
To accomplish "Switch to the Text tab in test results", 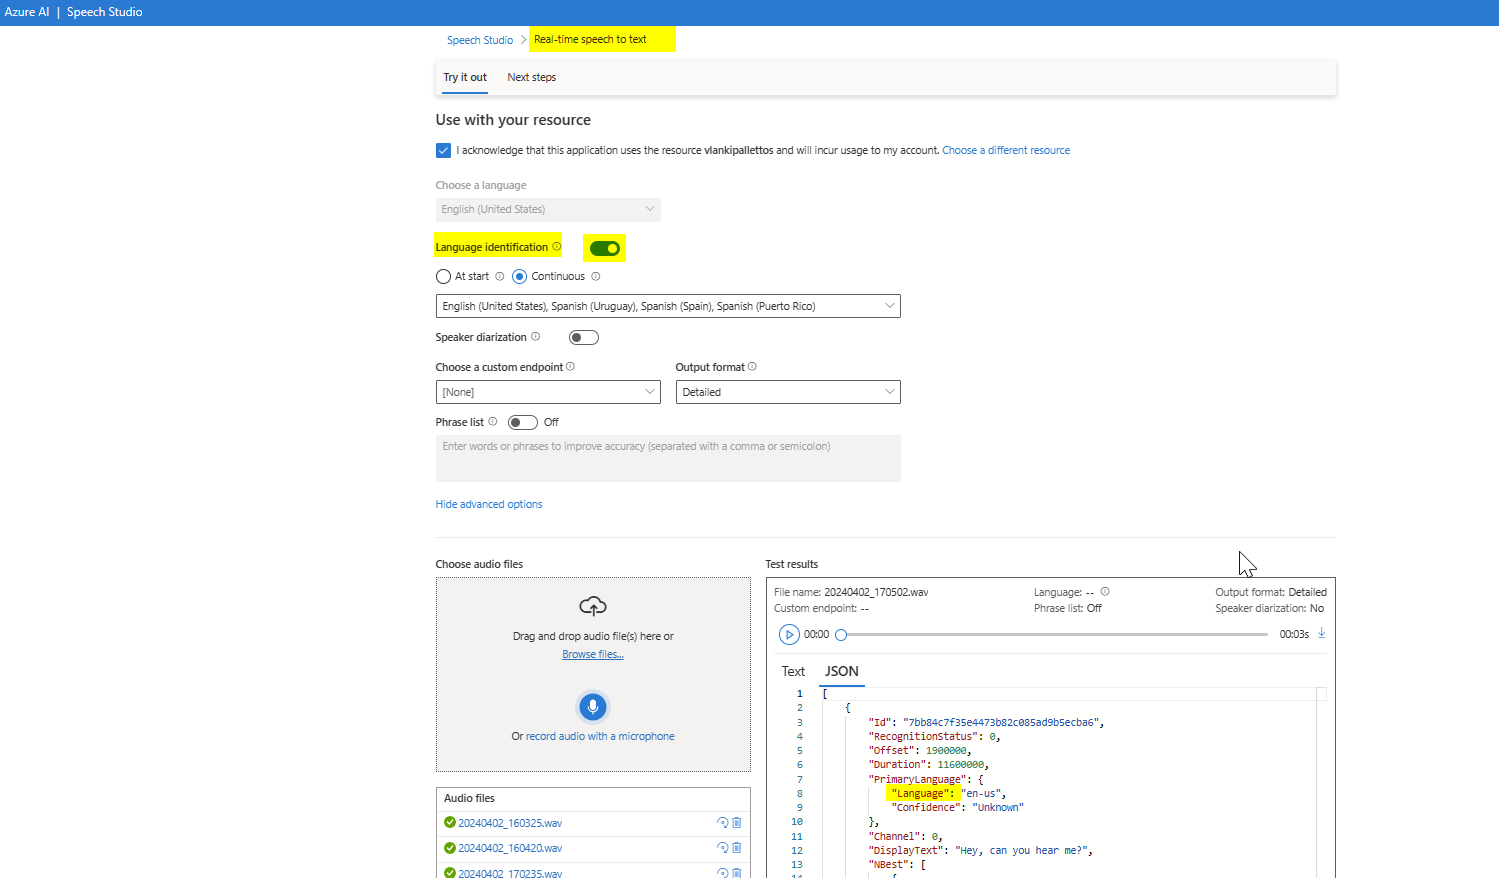I will click(793, 671).
